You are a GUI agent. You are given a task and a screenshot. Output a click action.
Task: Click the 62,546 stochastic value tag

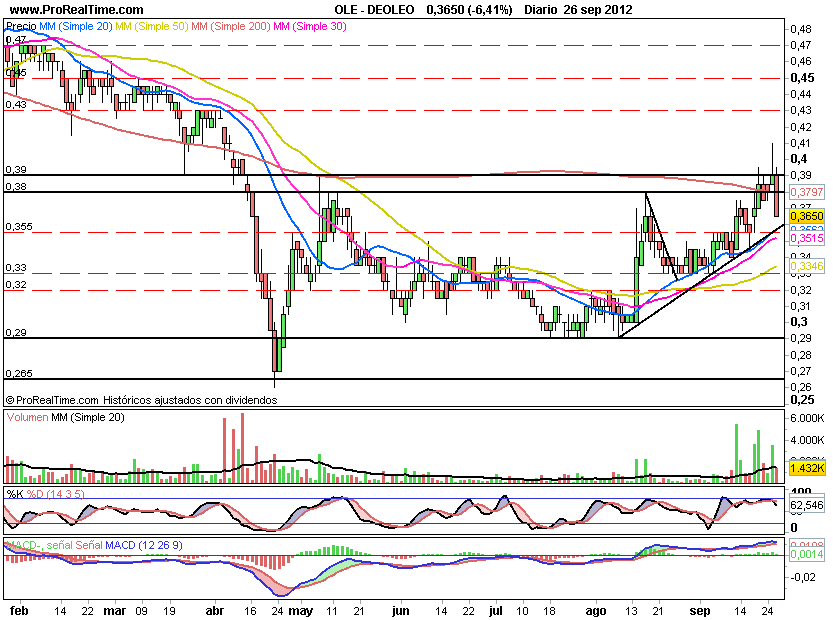pos(805,506)
